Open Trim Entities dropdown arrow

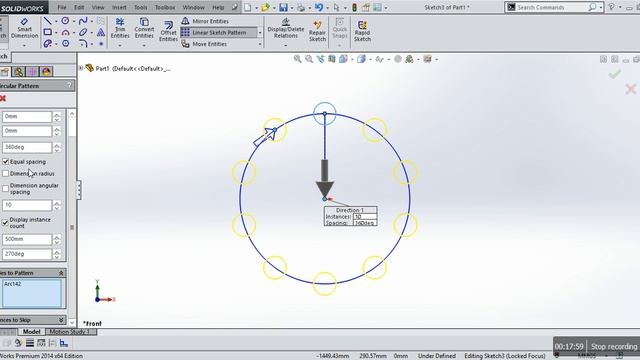(120, 45)
